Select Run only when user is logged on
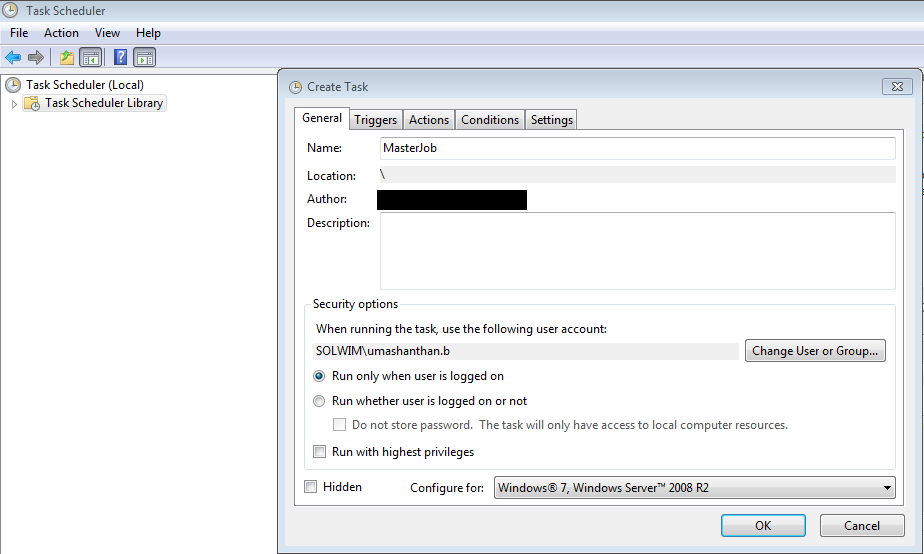 (319, 376)
